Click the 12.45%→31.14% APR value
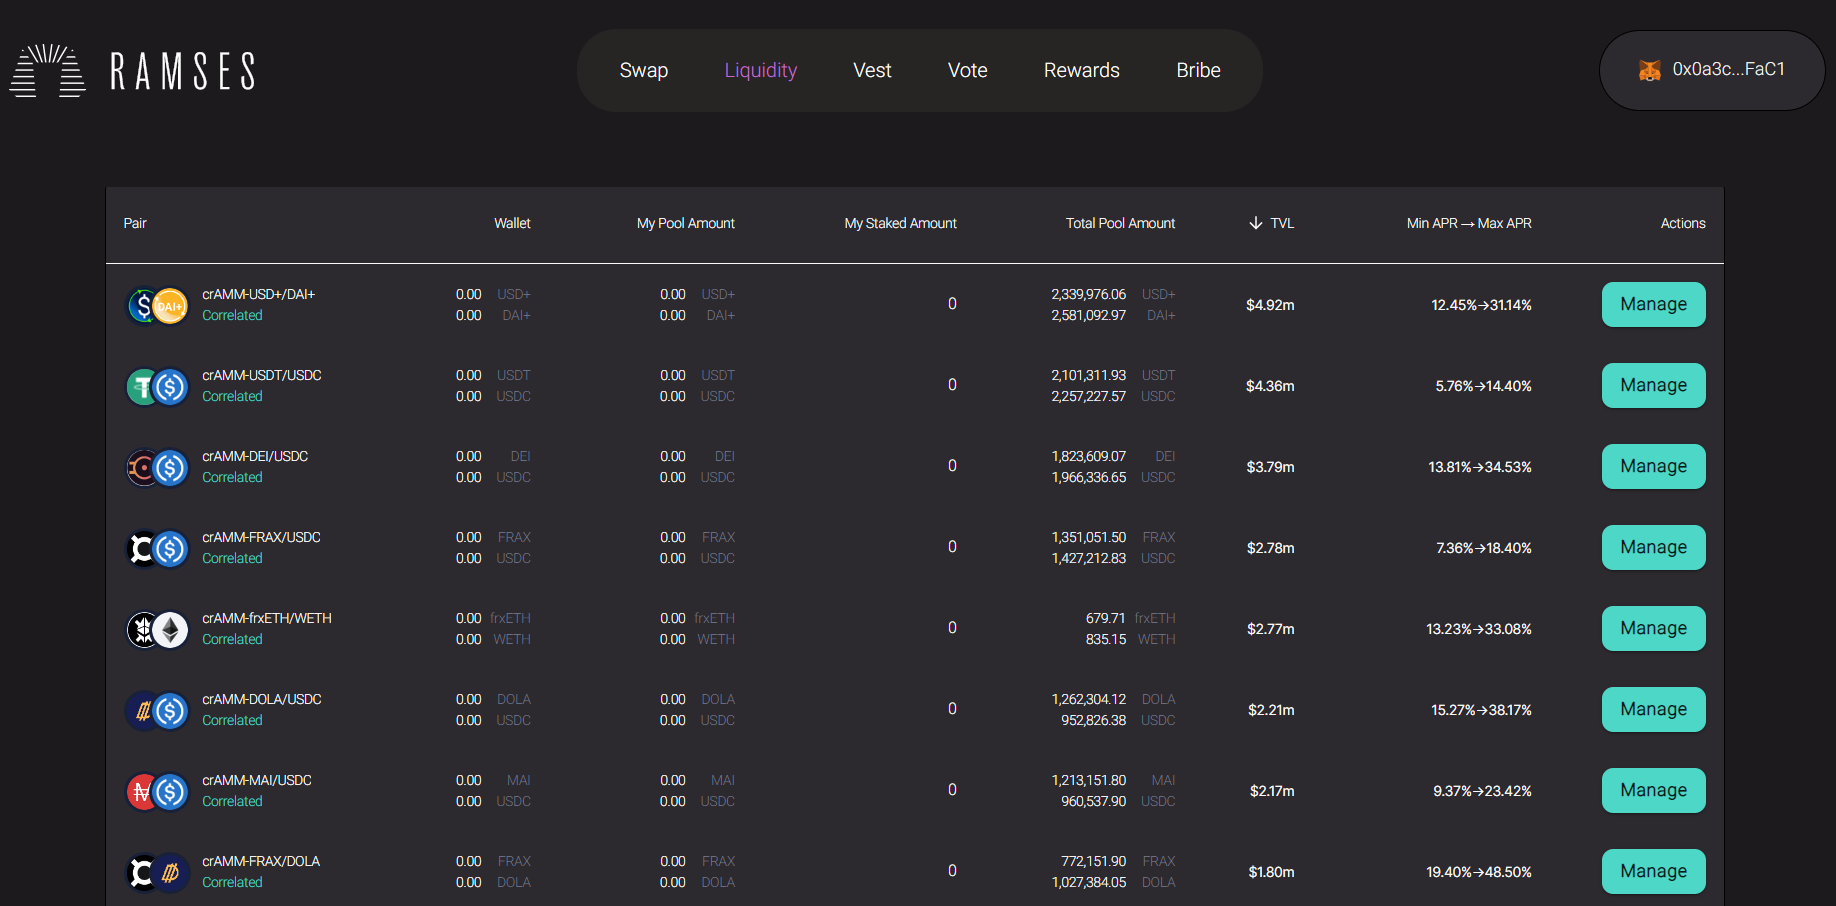The image size is (1836, 906). [1481, 305]
